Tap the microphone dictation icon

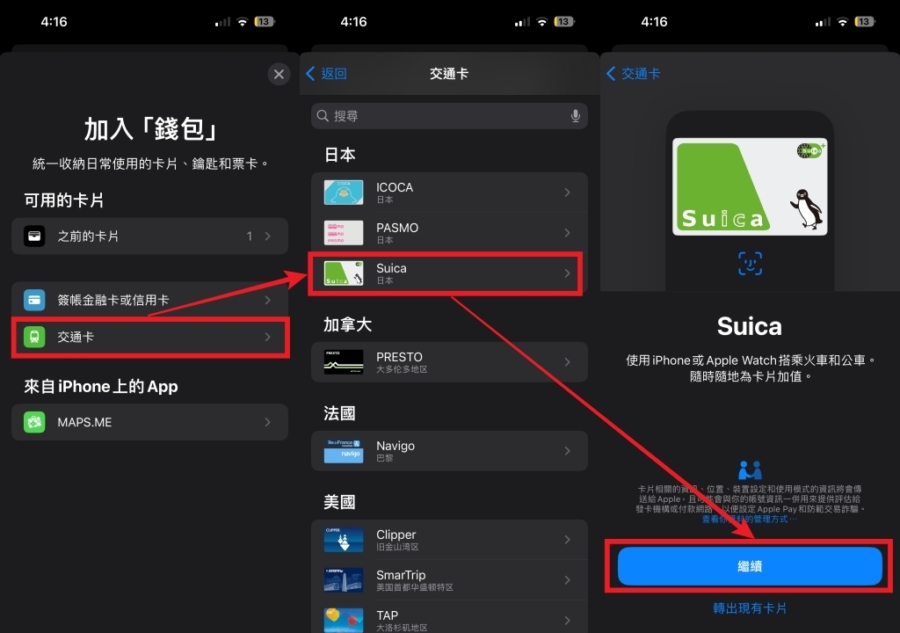(x=575, y=116)
